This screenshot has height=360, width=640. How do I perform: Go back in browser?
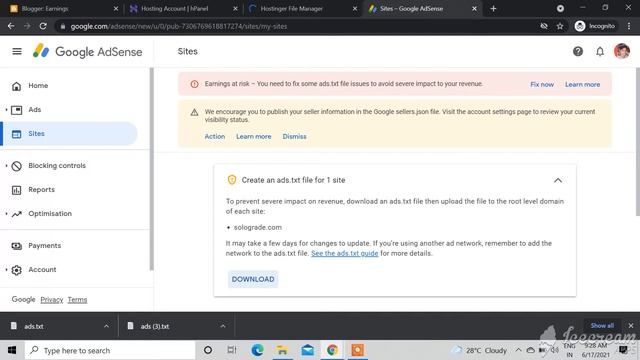tap(11, 26)
